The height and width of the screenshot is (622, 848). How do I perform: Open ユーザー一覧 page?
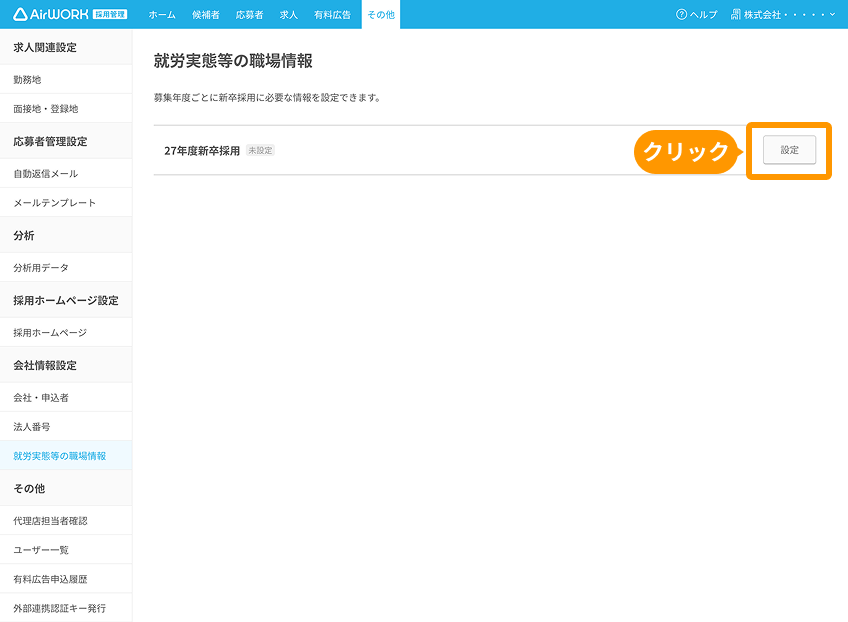41,550
